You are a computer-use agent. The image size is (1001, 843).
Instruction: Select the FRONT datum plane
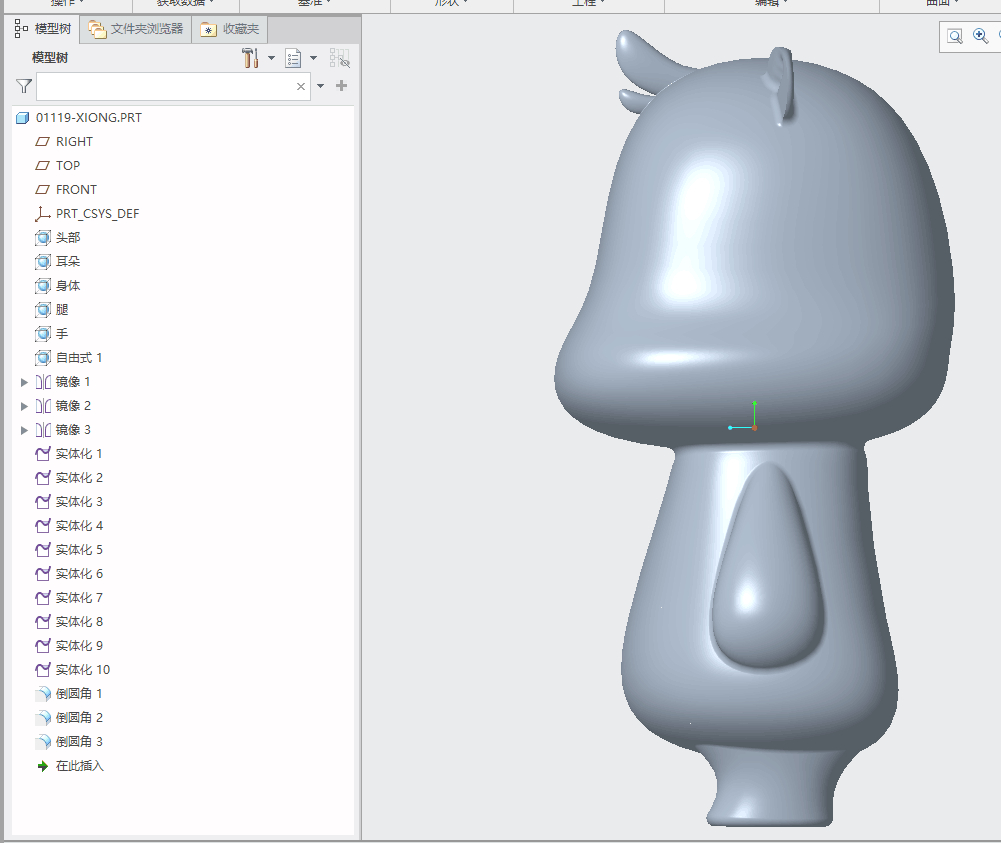point(66,190)
